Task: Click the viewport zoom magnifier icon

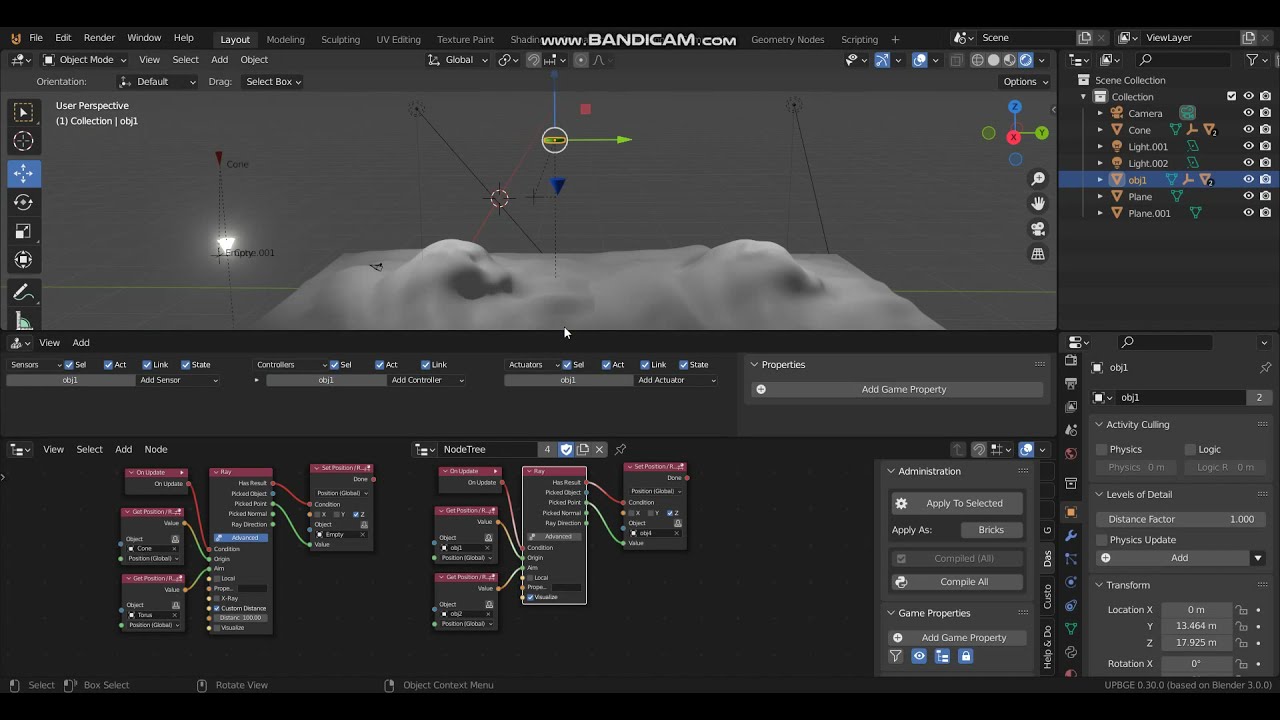Action: (x=1038, y=179)
